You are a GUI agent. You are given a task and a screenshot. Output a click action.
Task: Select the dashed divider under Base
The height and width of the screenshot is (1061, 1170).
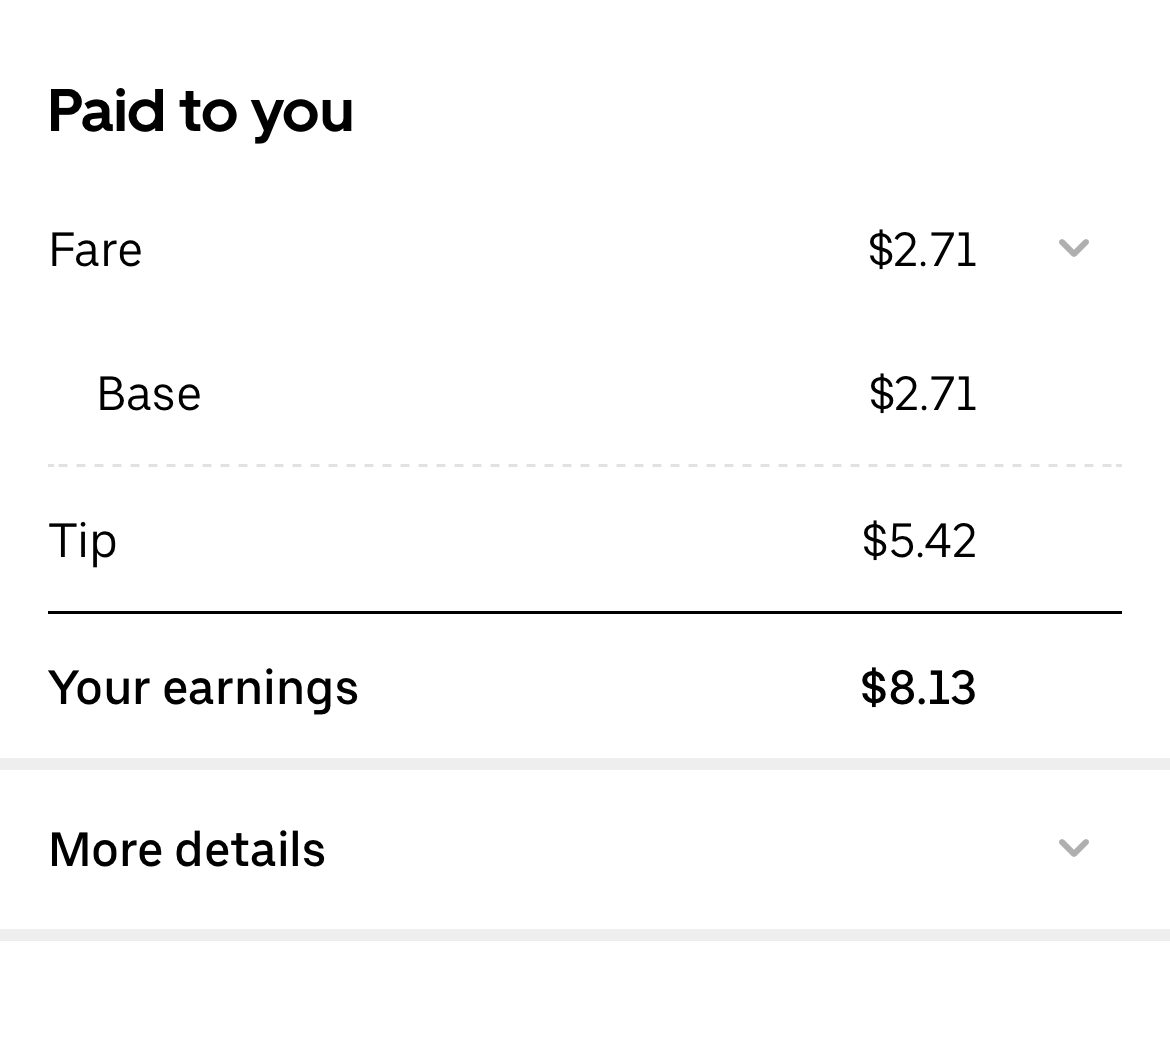point(585,463)
